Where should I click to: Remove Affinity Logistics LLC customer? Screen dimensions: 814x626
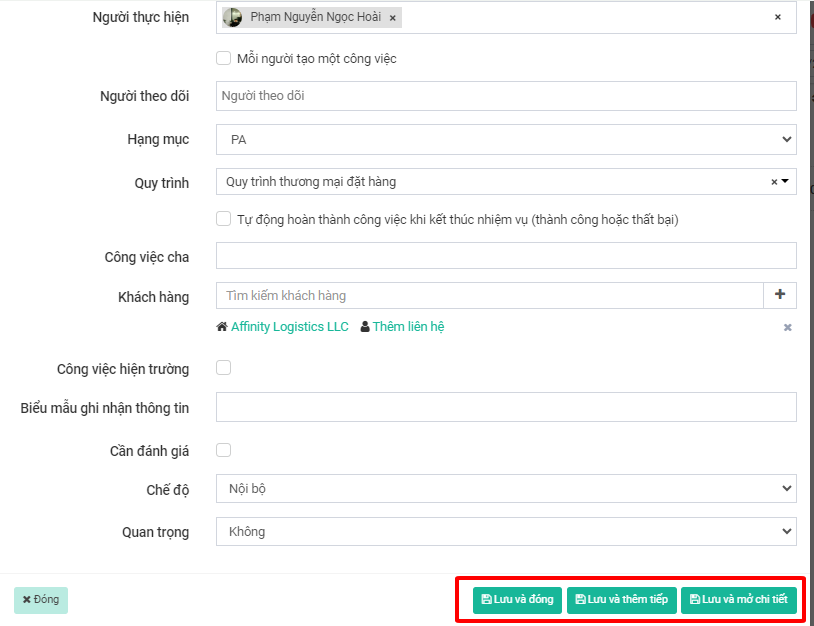point(787,327)
